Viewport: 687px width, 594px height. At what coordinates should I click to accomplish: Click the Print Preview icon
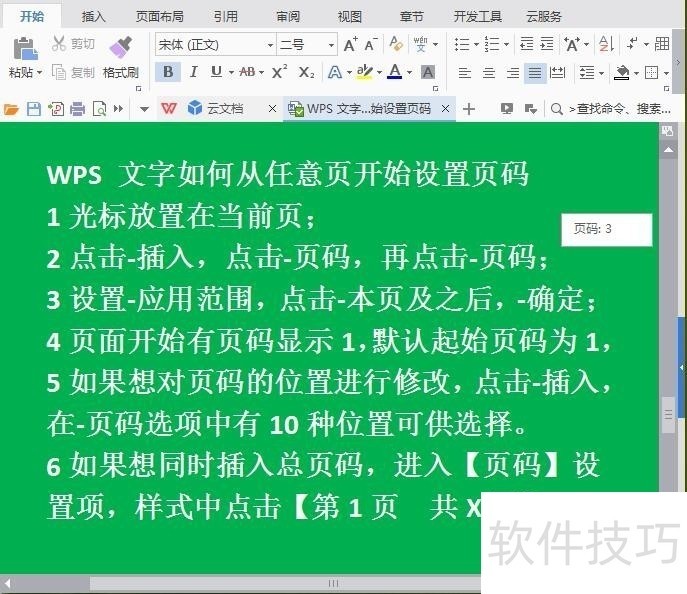point(99,109)
